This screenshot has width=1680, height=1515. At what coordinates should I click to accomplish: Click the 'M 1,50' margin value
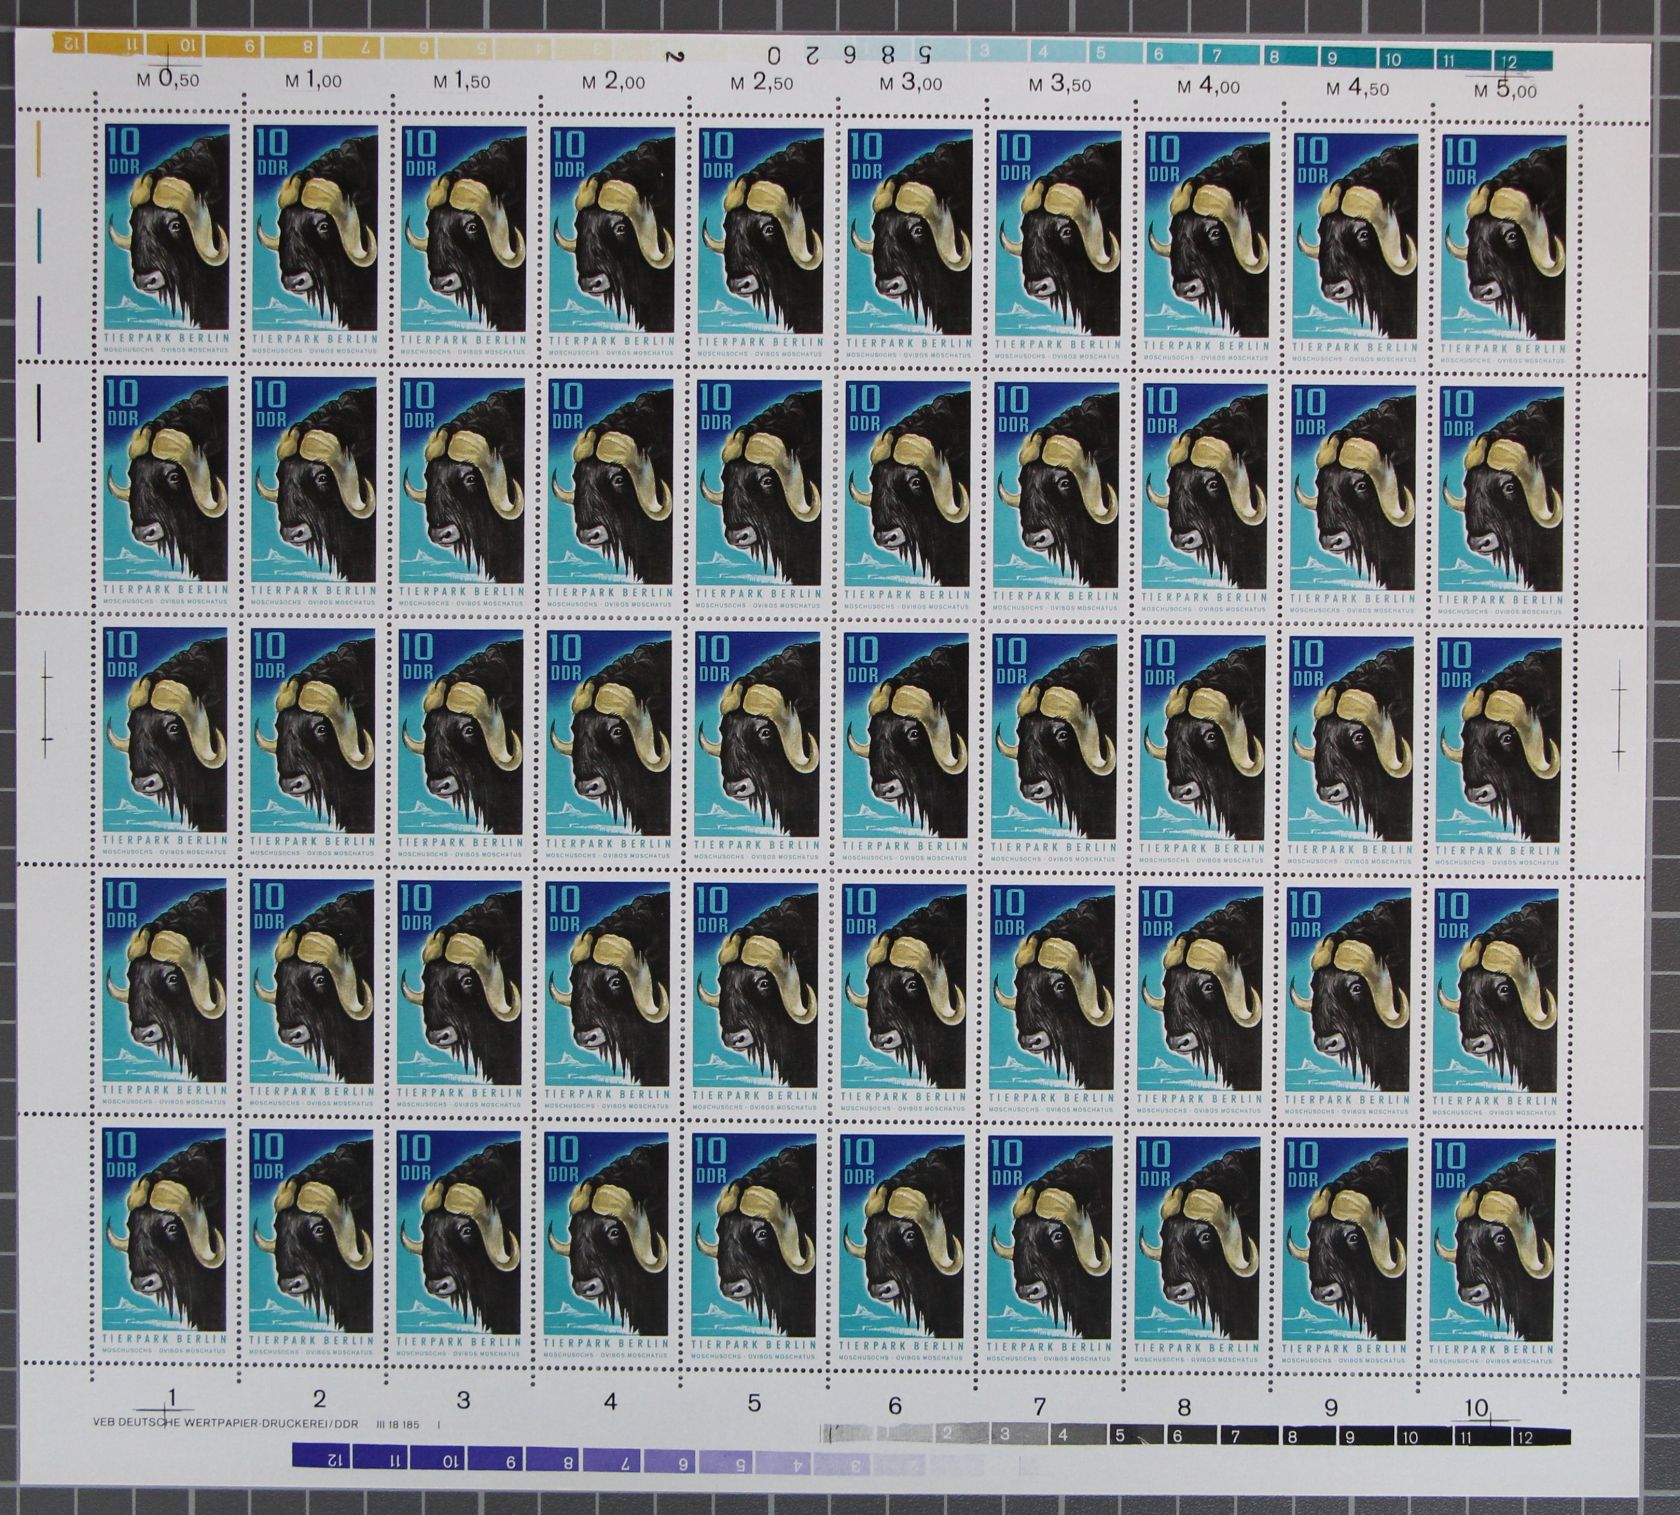pyautogui.click(x=463, y=81)
